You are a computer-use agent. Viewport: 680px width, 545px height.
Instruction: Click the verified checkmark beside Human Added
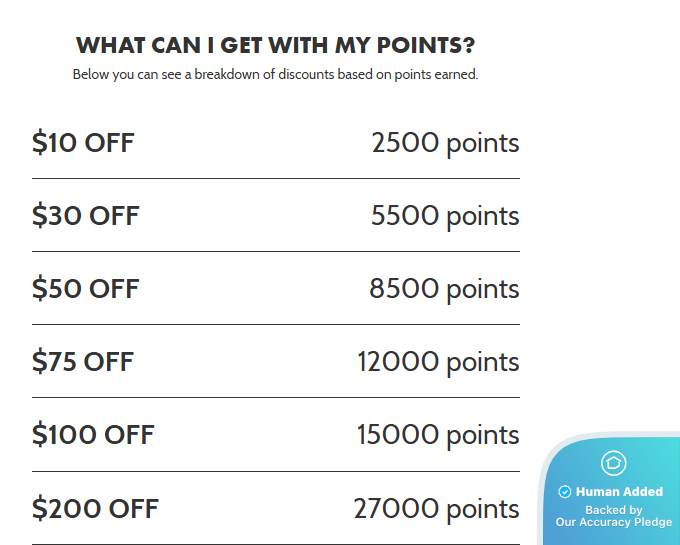pyautogui.click(x=565, y=492)
